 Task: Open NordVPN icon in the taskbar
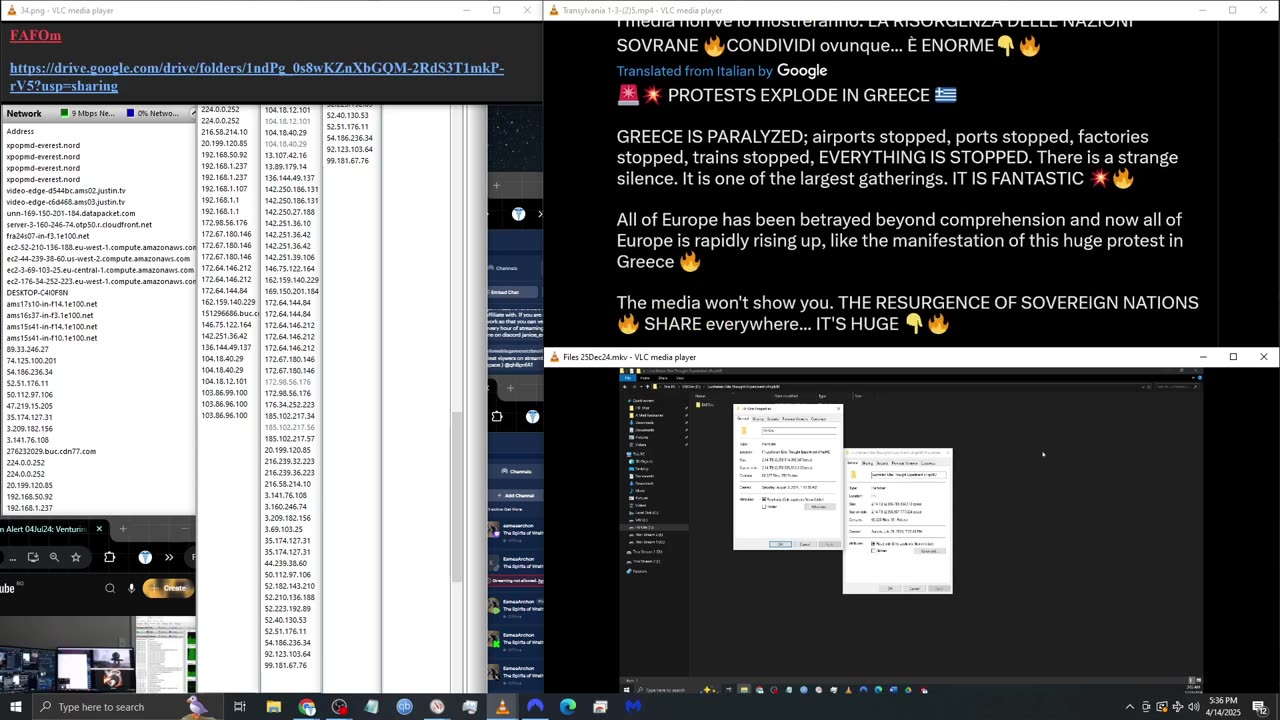[x=535, y=707]
